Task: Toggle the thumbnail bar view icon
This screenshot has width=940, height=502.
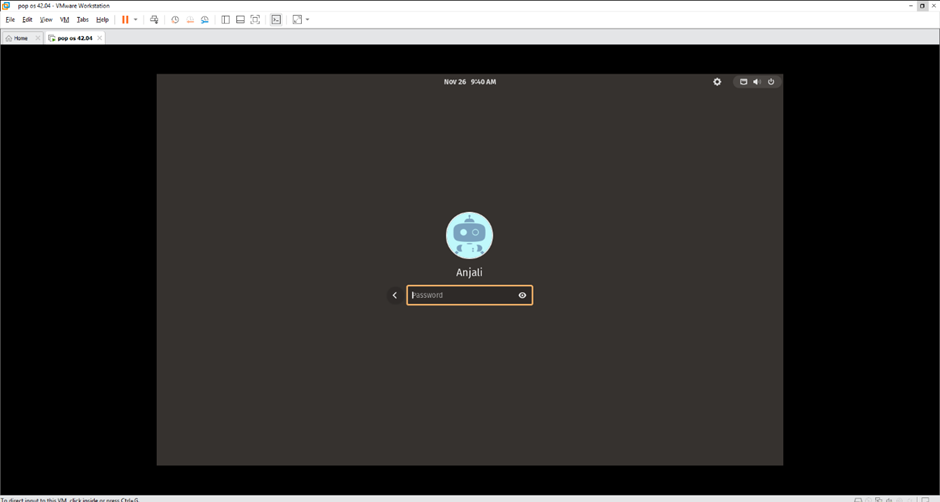Action: click(x=240, y=20)
